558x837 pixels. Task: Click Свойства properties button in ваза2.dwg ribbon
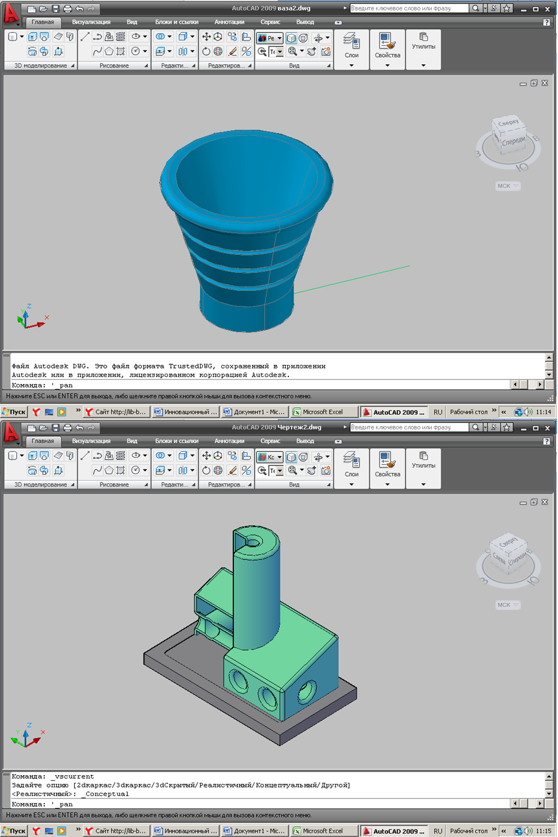point(387,49)
